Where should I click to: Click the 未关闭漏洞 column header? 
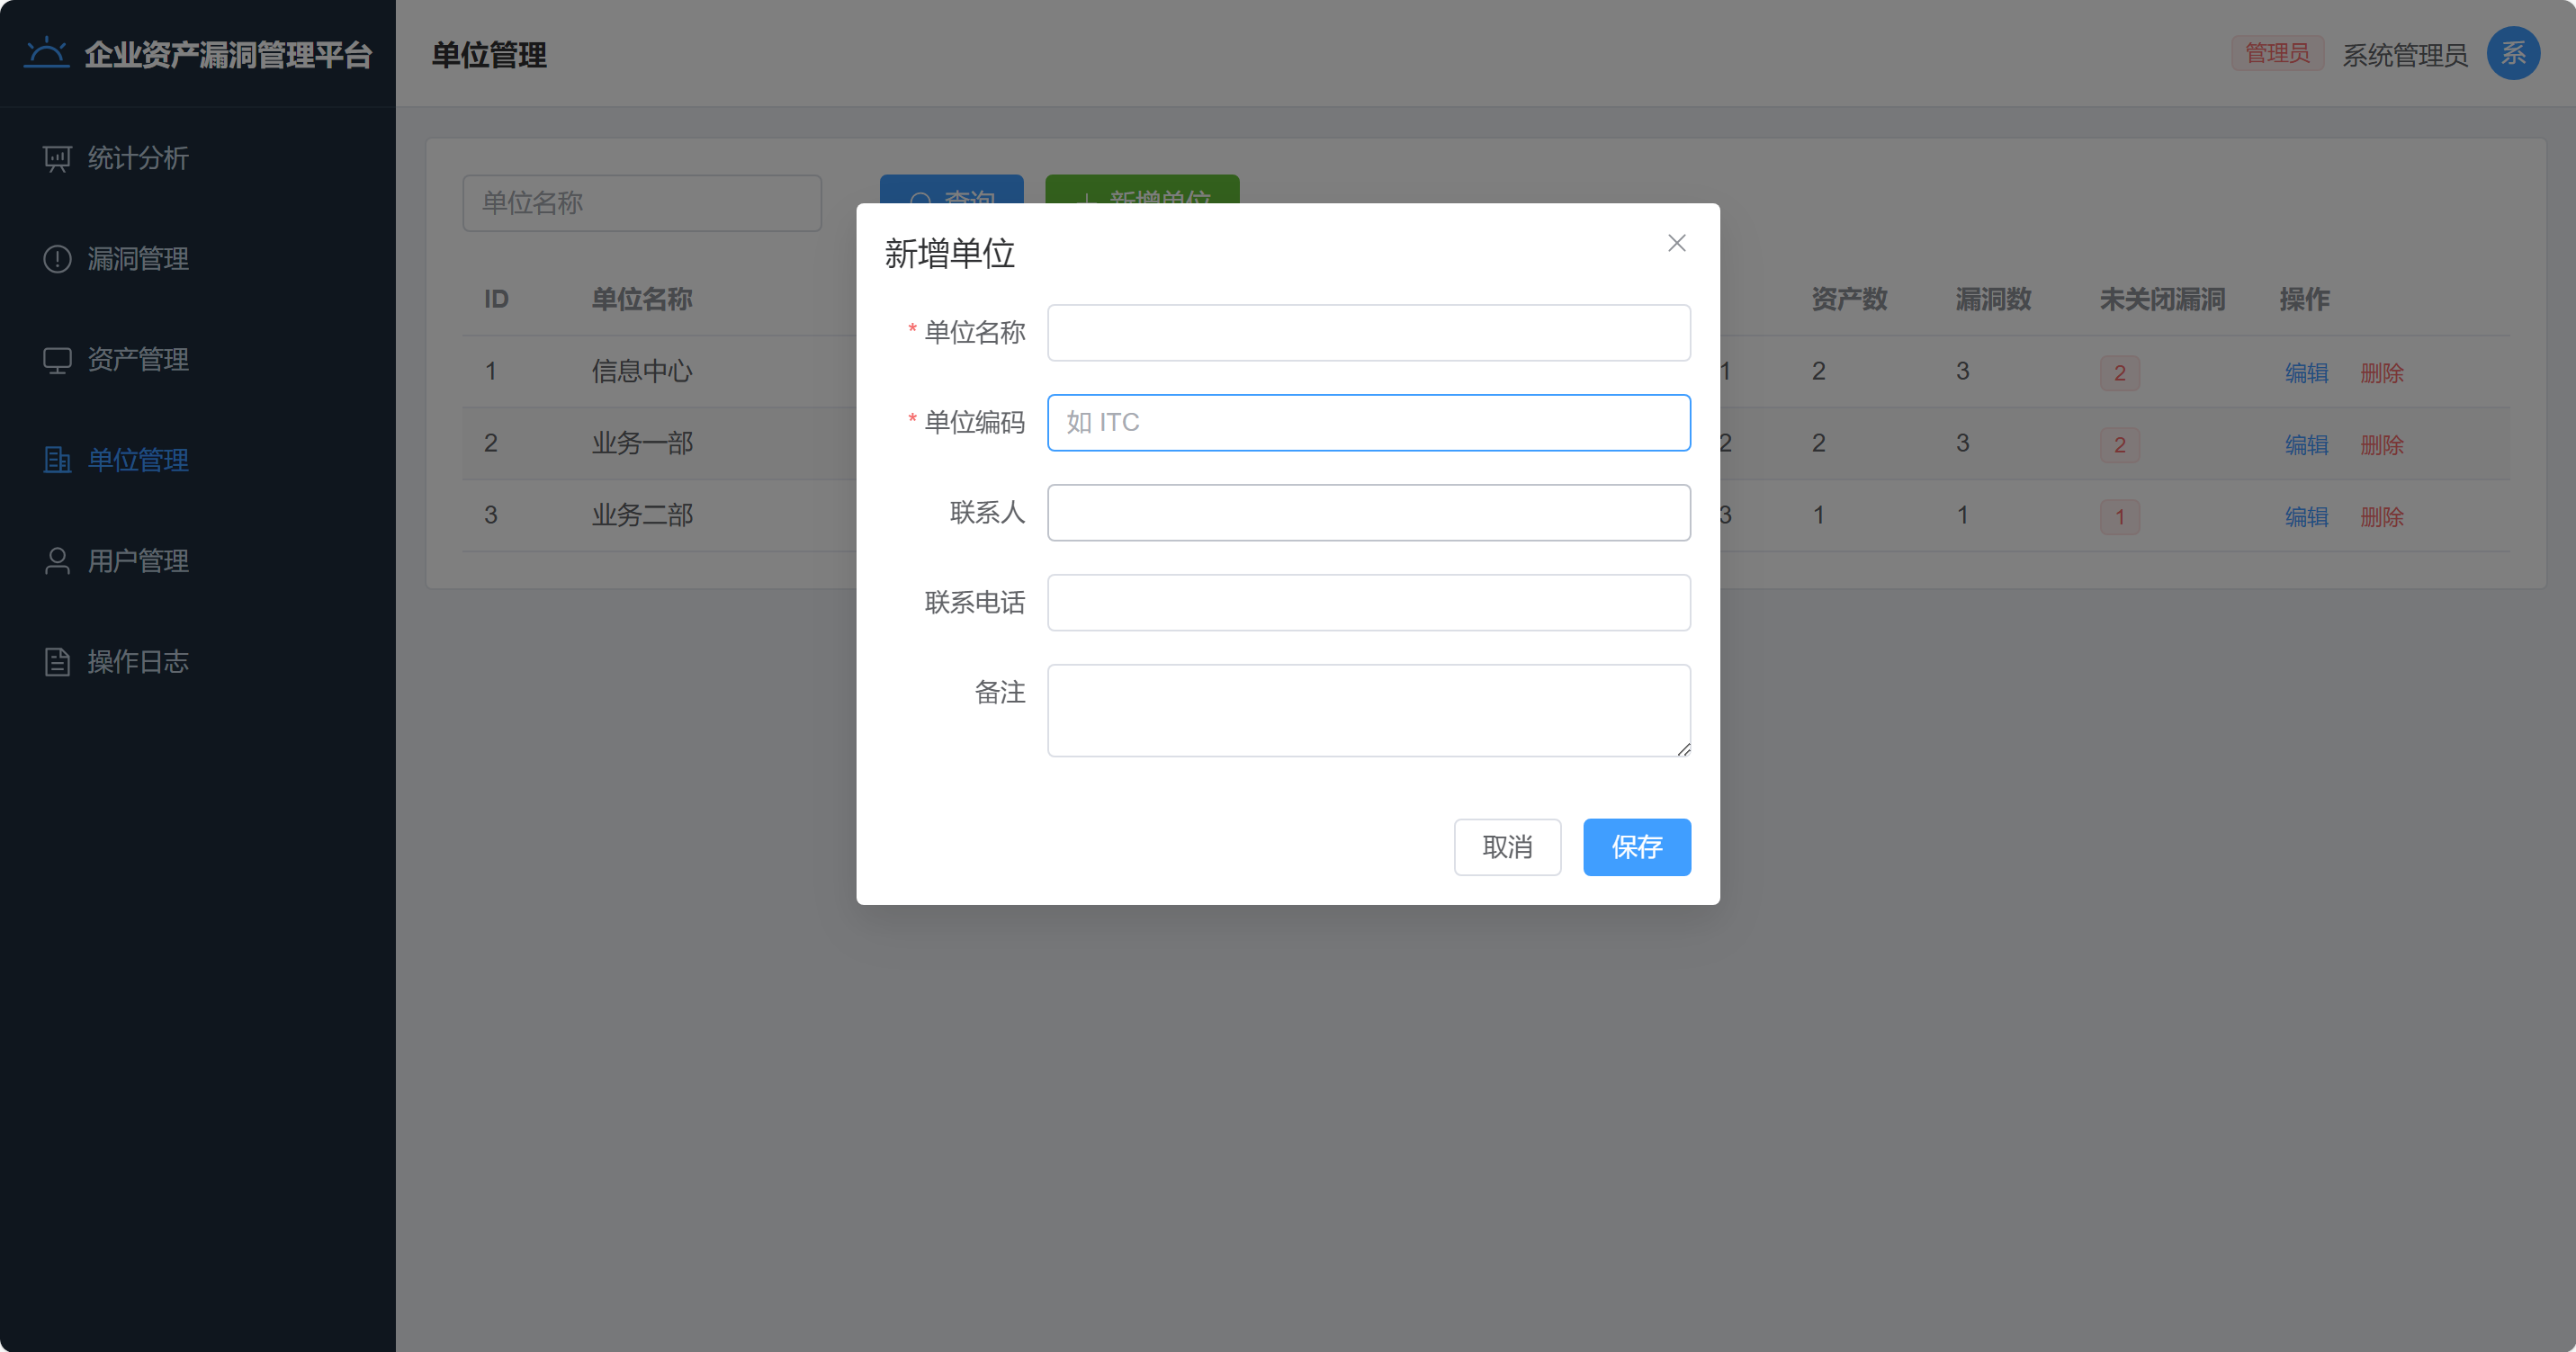(2162, 299)
